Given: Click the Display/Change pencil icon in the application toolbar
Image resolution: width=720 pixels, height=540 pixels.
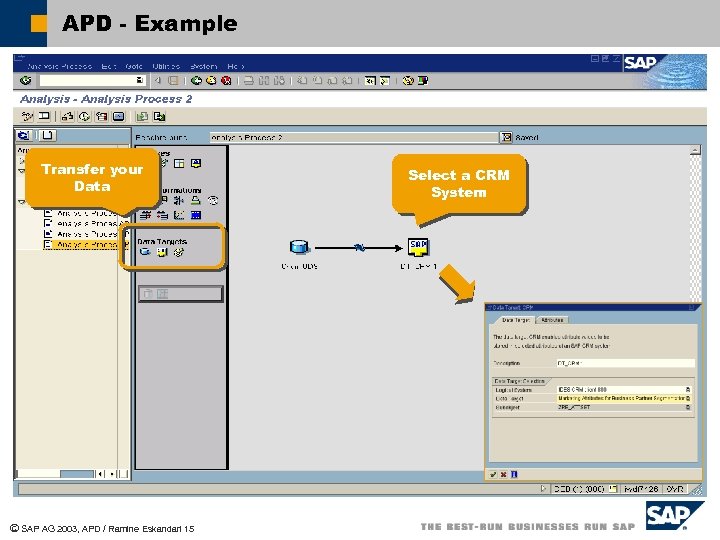Looking at the screenshot, I should (27, 116).
